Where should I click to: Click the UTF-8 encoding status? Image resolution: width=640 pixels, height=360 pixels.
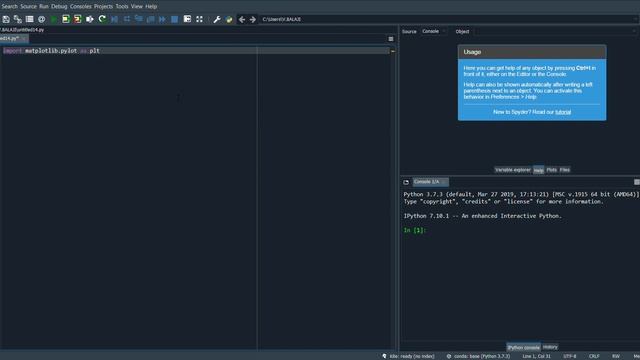pyautogui.click(x=569, y=356)
